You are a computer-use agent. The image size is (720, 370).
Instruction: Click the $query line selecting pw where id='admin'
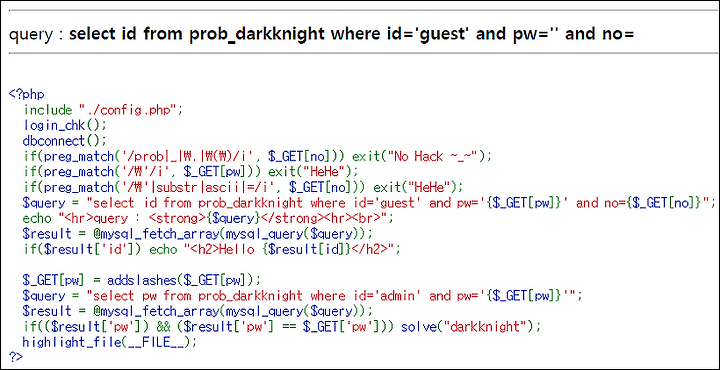click(x=303, y=296)
